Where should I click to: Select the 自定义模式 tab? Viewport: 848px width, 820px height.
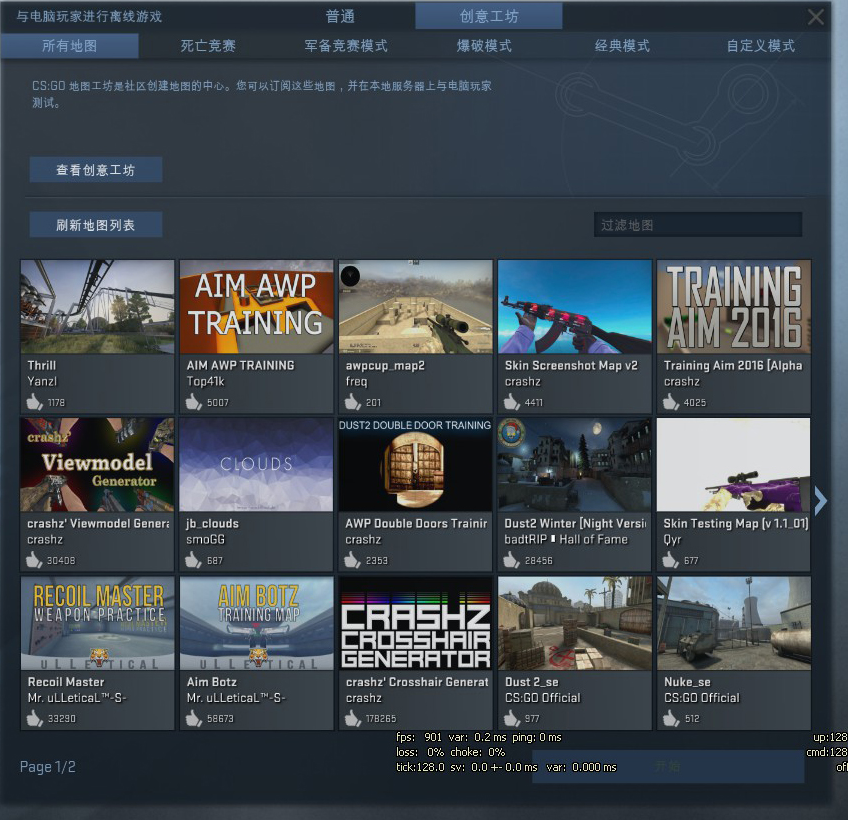(x=760, y=46)
